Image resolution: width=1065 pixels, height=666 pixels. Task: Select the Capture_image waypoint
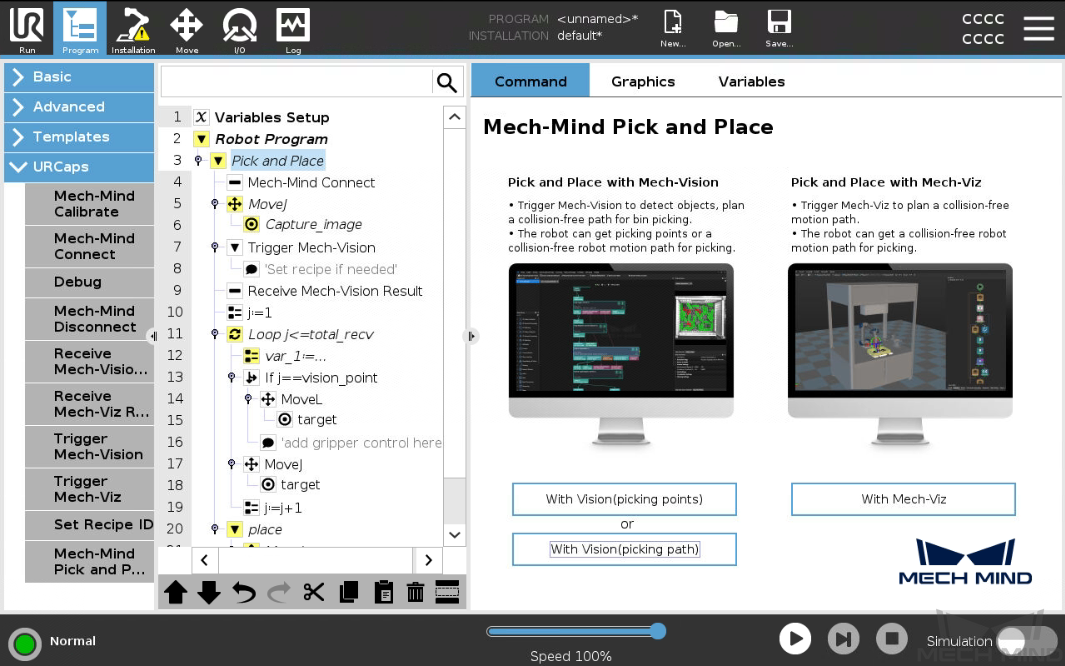click(313, 224)
